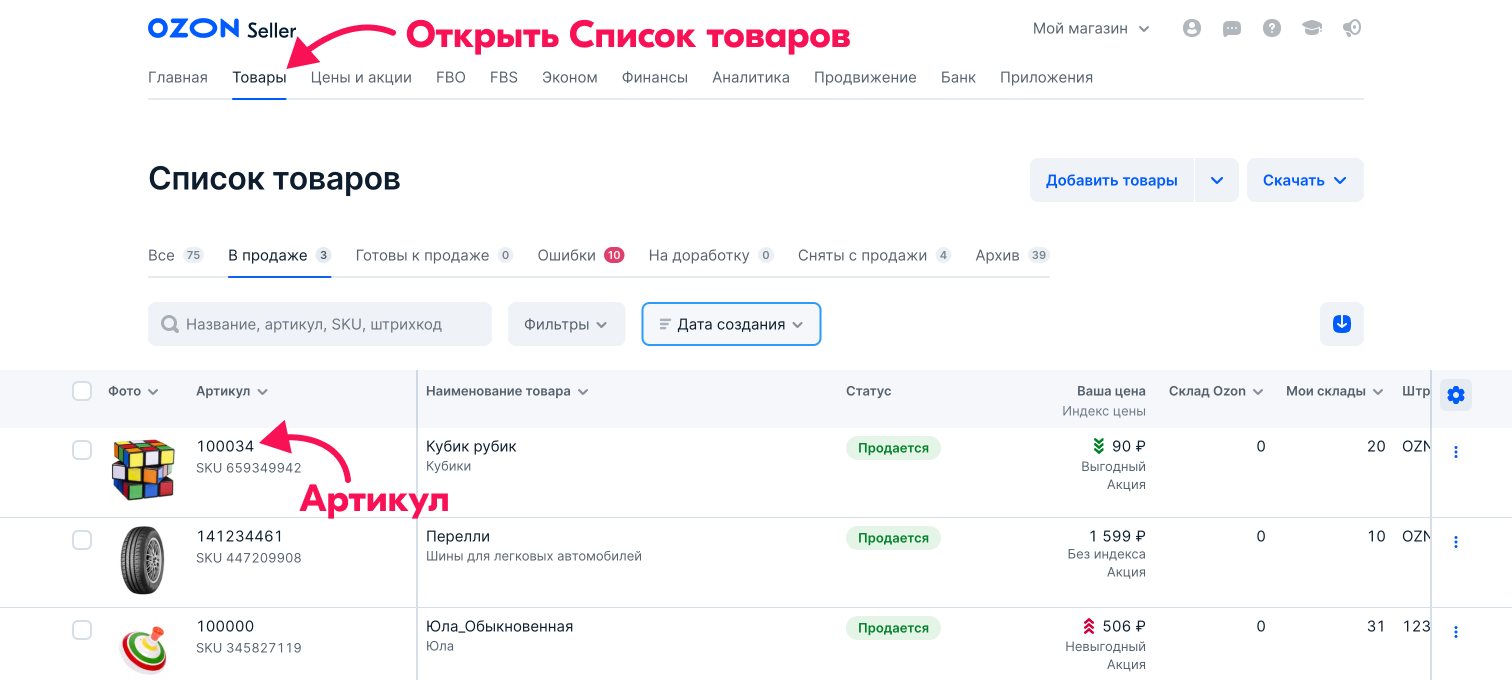Open the Цены и акции menu item
The height and width of the screenshot is (680, 1512).
(x=361, y=77)
